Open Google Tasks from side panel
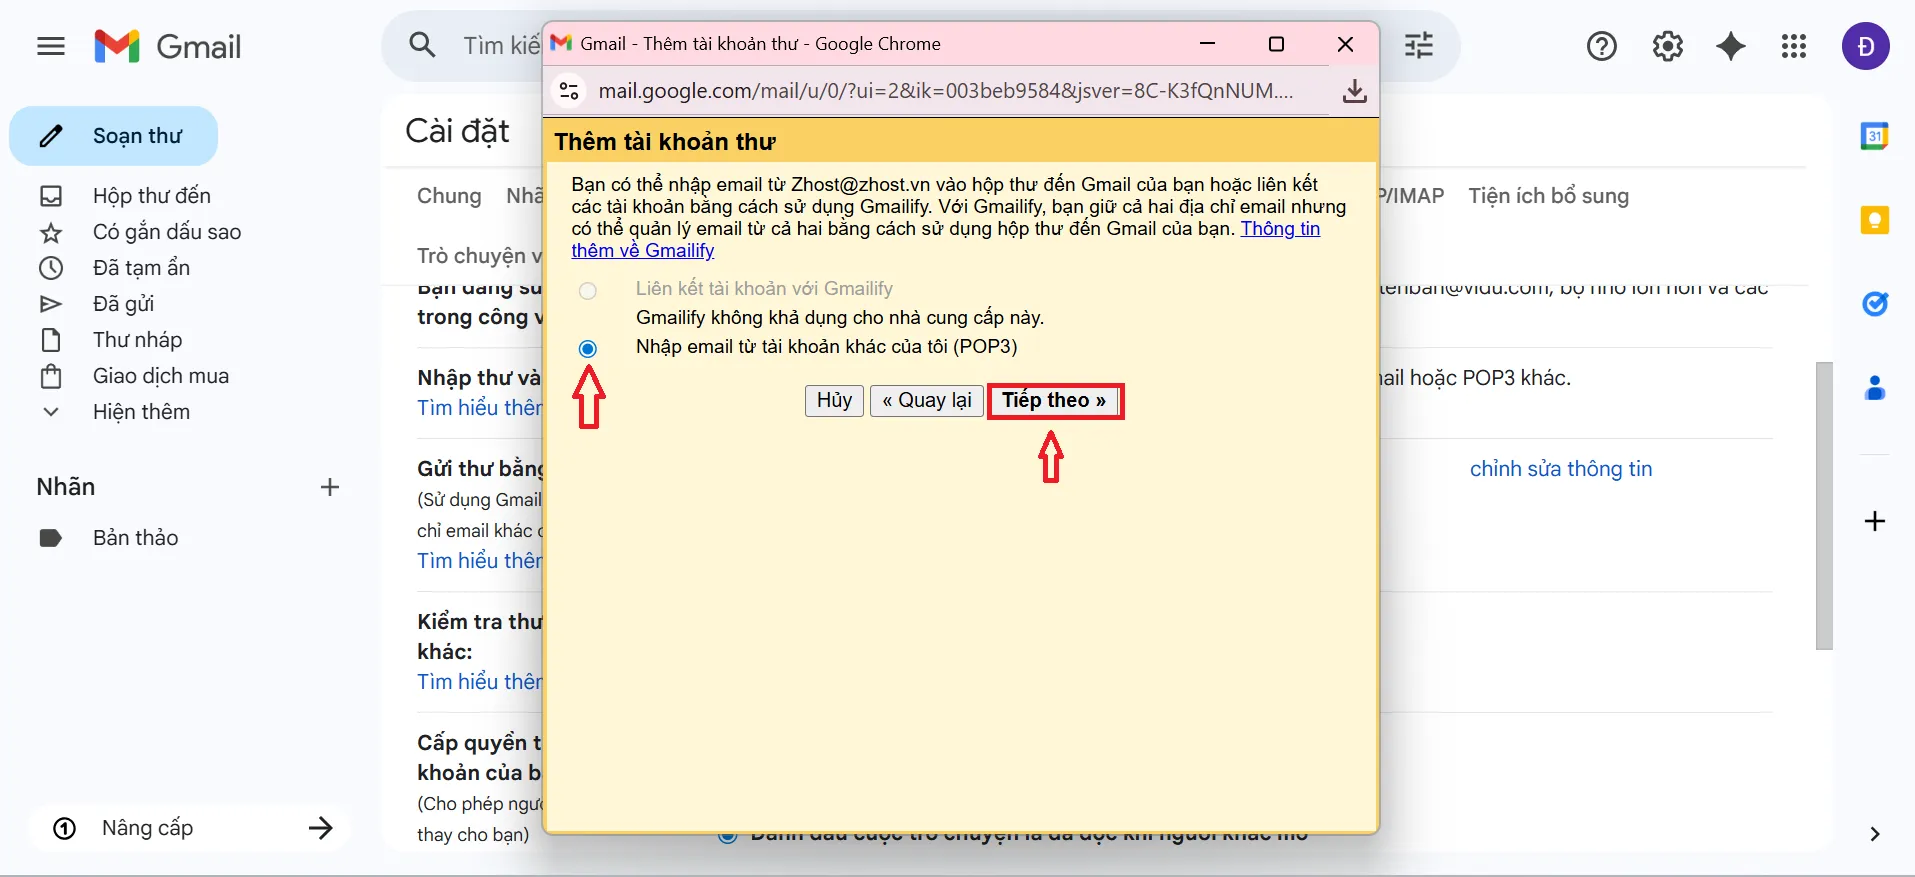The height and width of the screenshot is (877, 1915). pos(1874,304)
